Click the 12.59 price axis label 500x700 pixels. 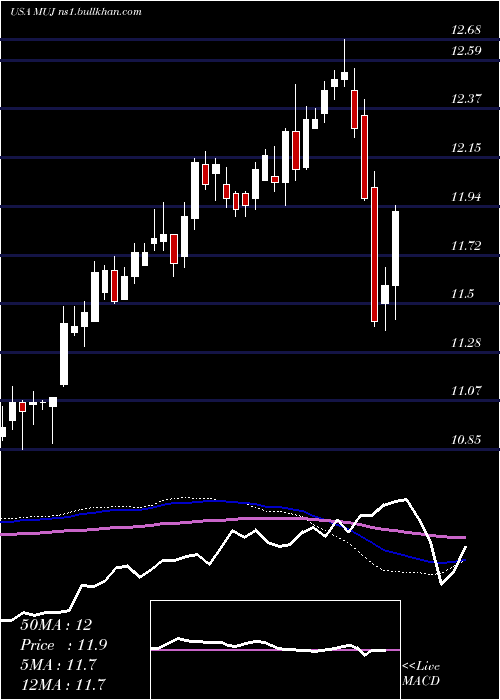tap(466, 50)
